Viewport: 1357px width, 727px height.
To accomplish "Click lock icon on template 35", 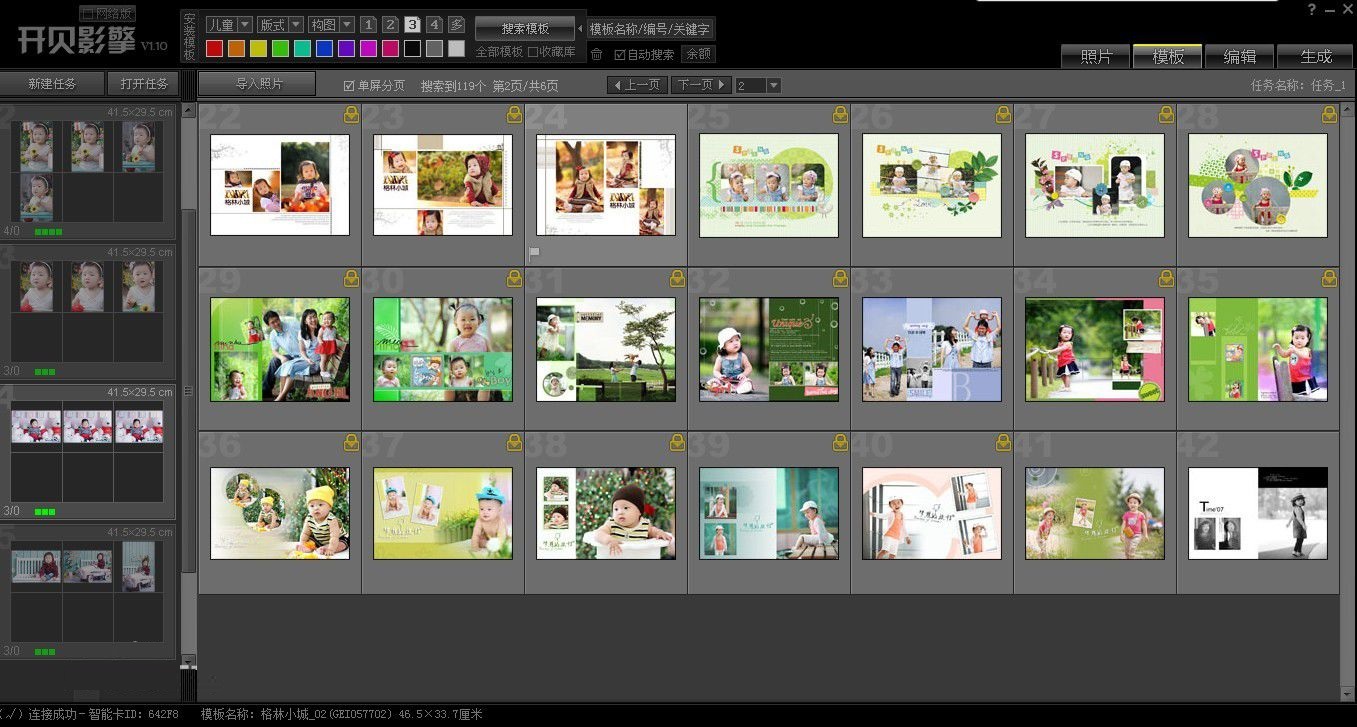I will click(x=1329, y=278).
